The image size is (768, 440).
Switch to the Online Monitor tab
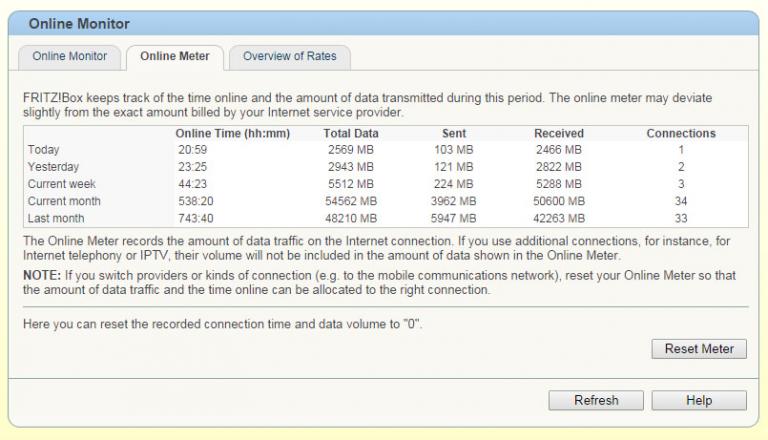69,56
